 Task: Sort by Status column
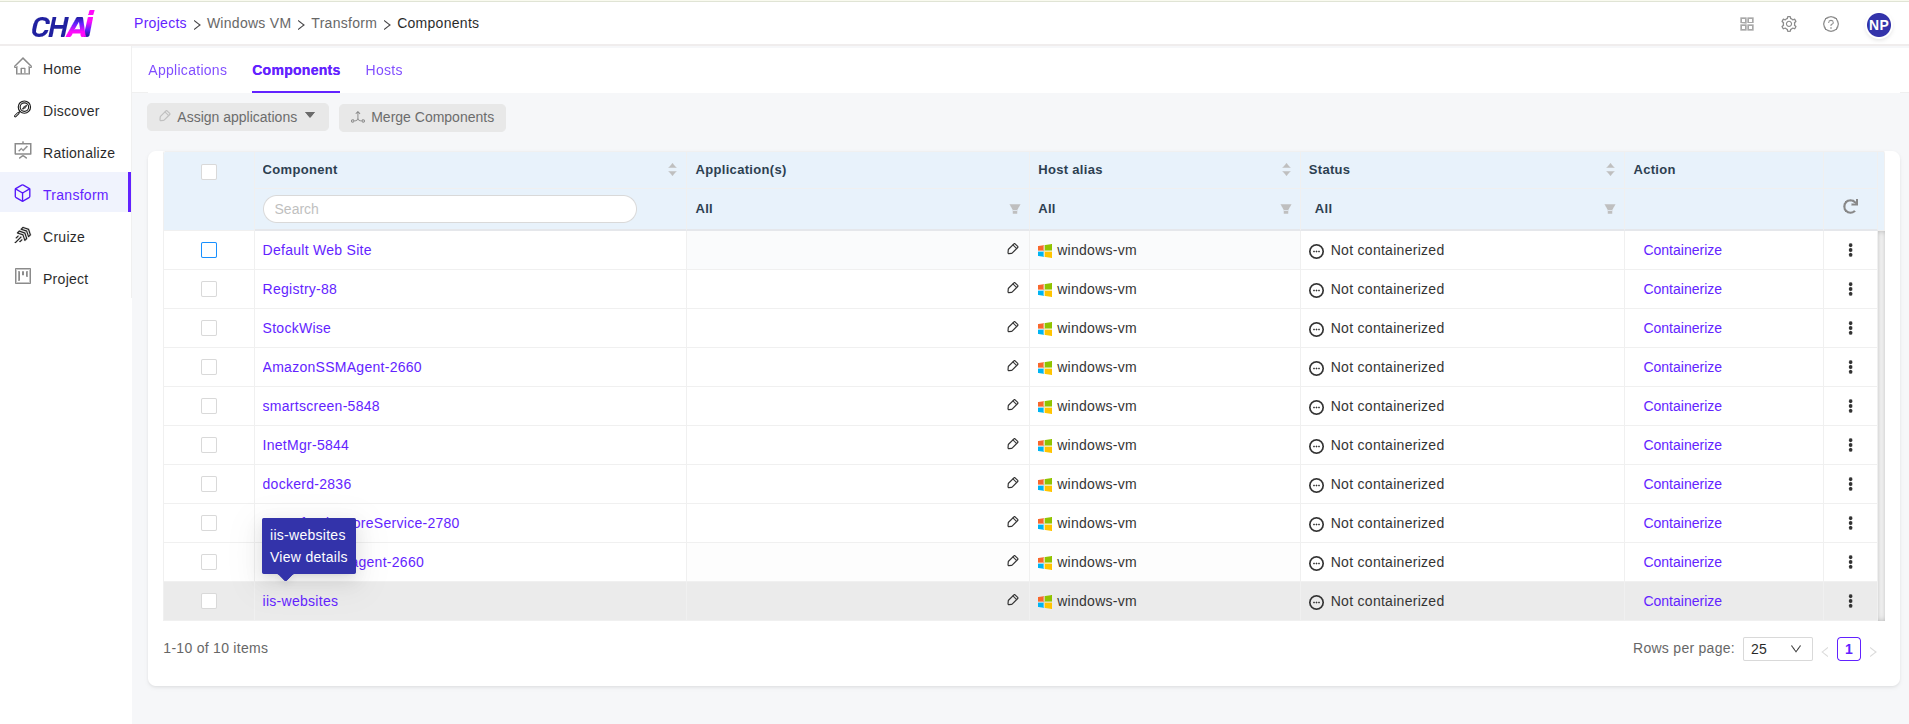coord(1610,170)
